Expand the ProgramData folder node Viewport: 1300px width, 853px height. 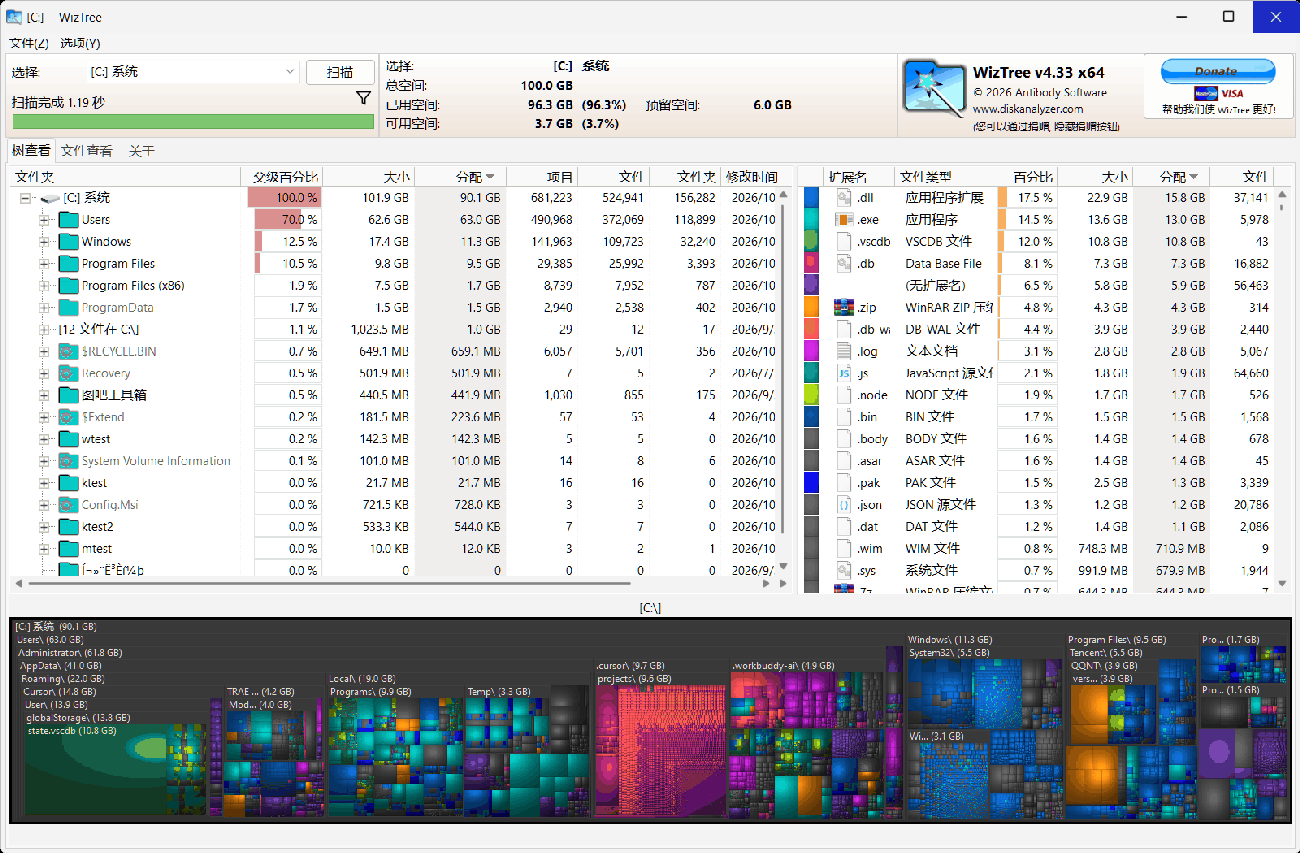pos(44,308)
